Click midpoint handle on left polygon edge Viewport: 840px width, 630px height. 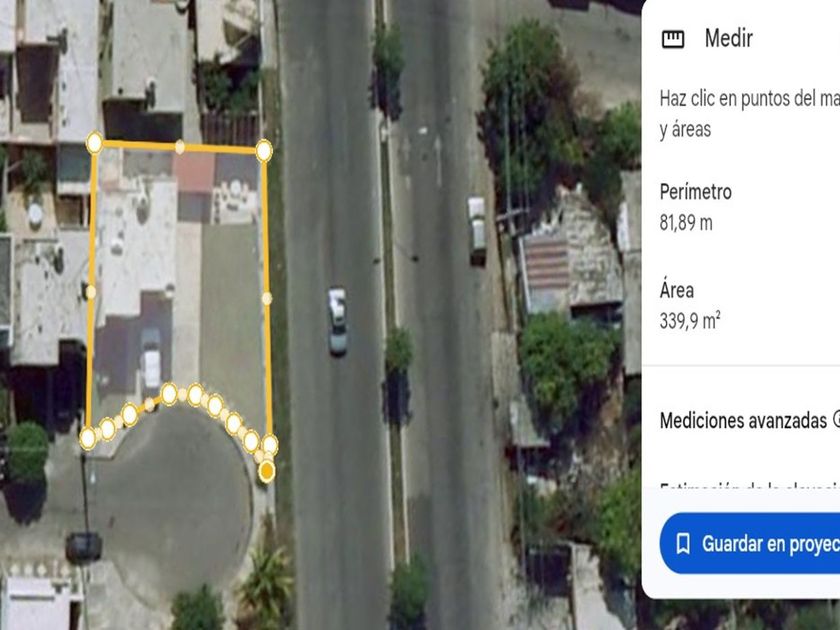click(x=91, y=292)
